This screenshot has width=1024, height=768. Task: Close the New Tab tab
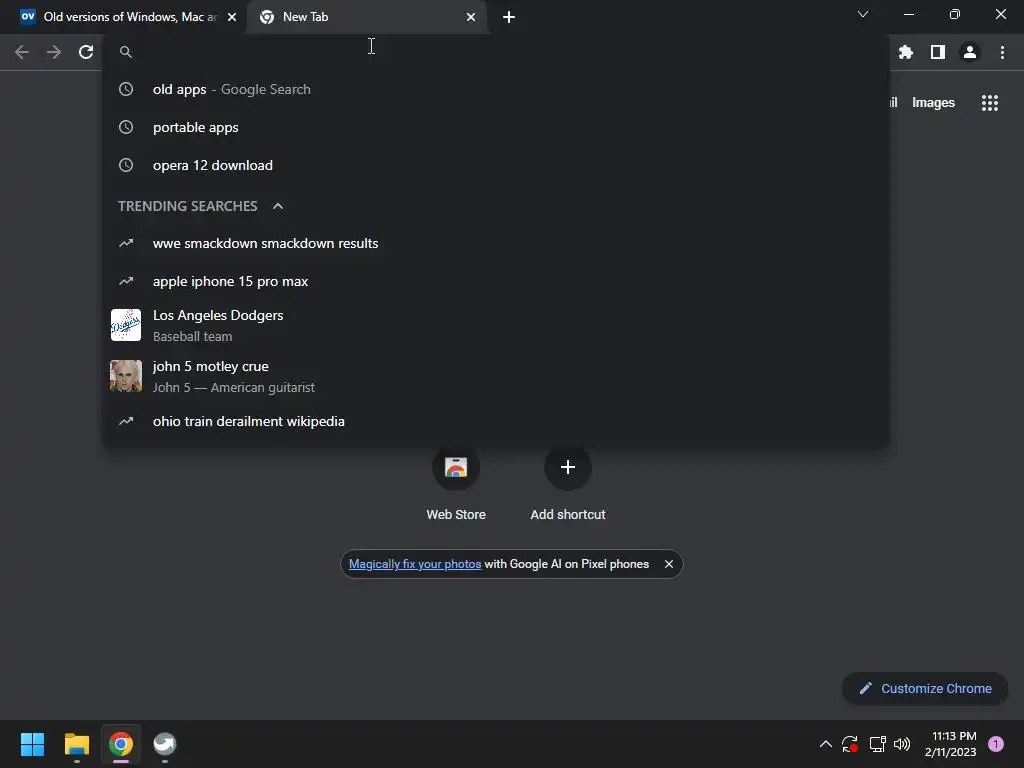pos(471,17)
